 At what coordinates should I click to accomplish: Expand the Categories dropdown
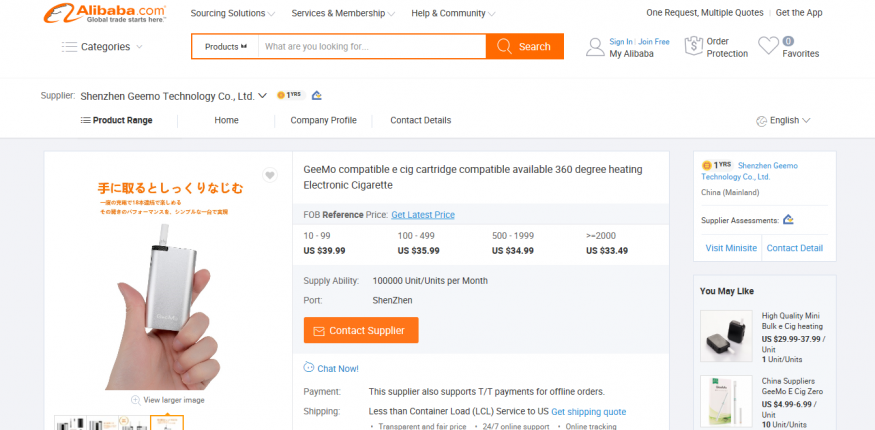pos(101,47)
